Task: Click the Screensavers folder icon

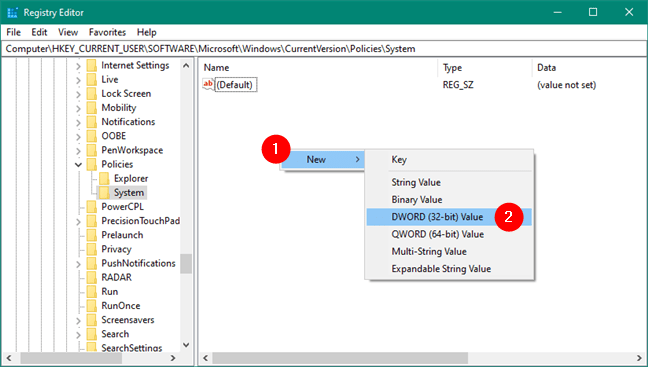Action: point(92,319)
